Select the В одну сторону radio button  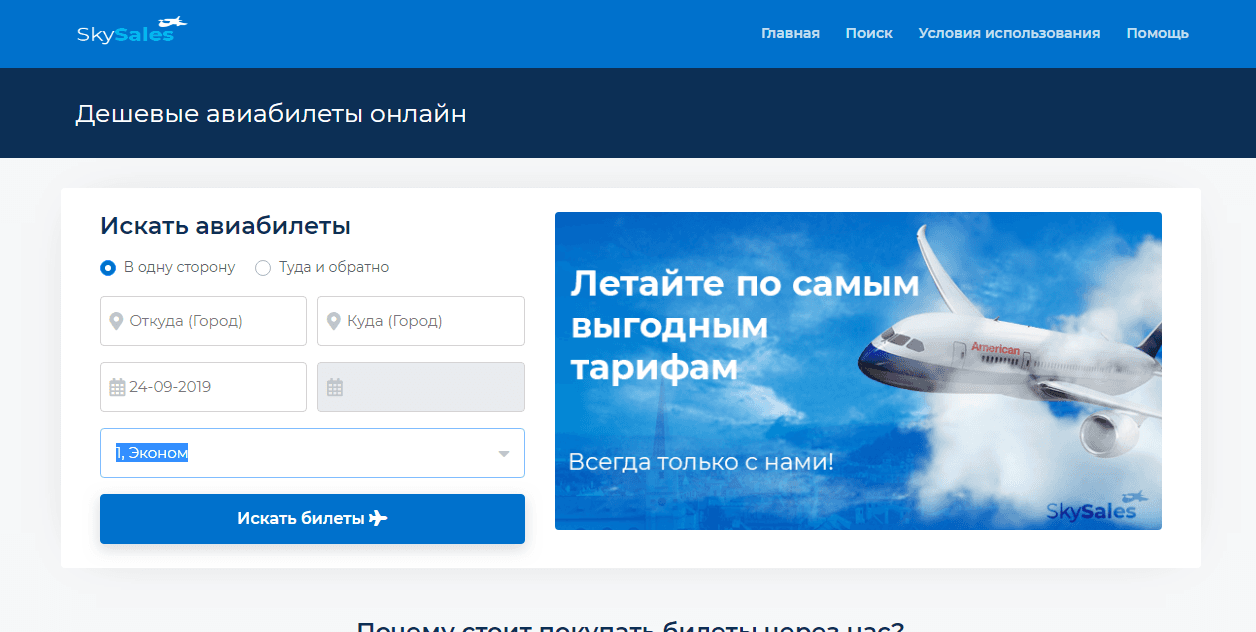107,267
